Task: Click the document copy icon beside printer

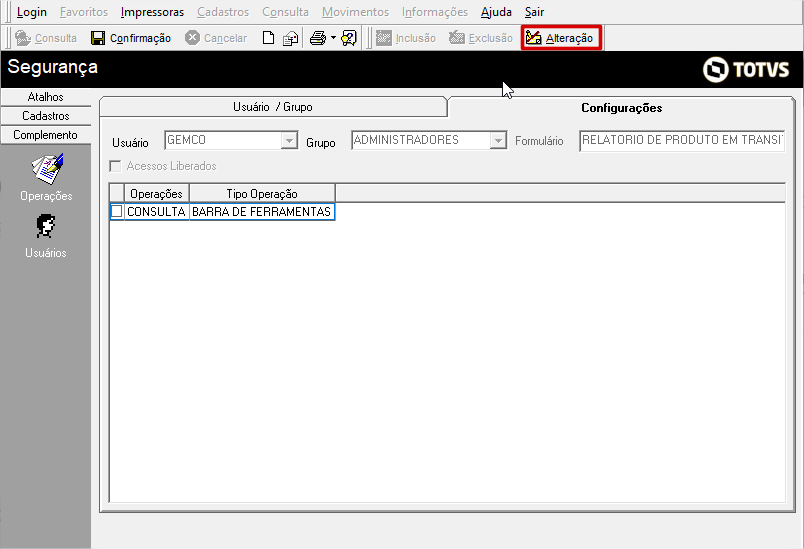Action: (291, 38)
